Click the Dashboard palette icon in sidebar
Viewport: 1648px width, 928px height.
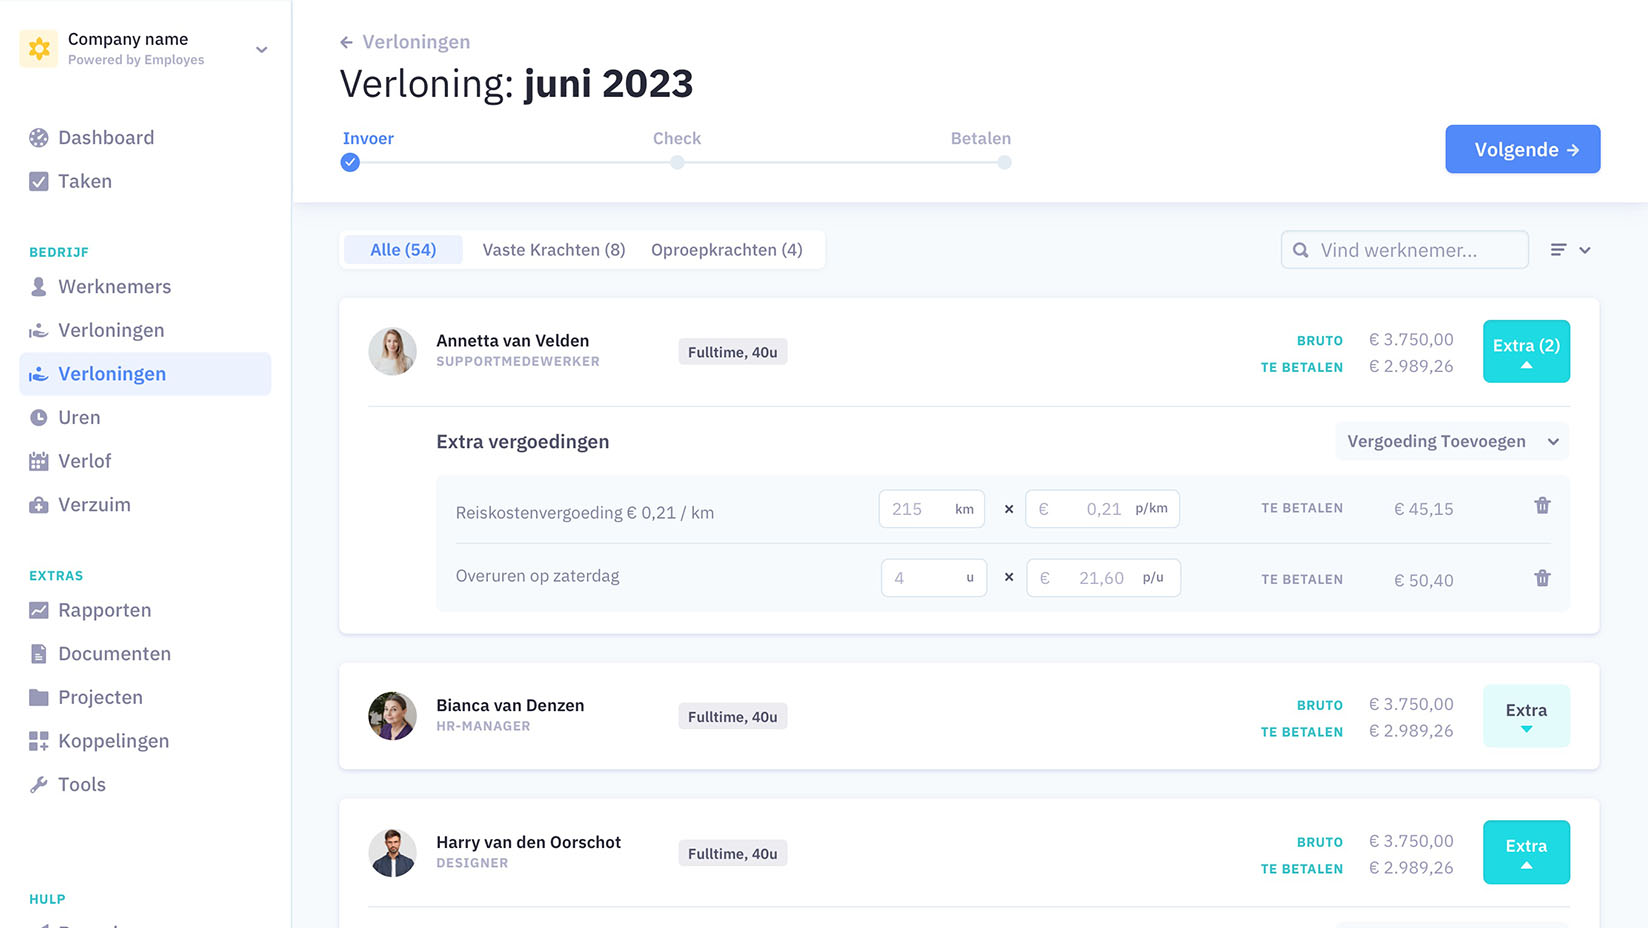point(39,138)
